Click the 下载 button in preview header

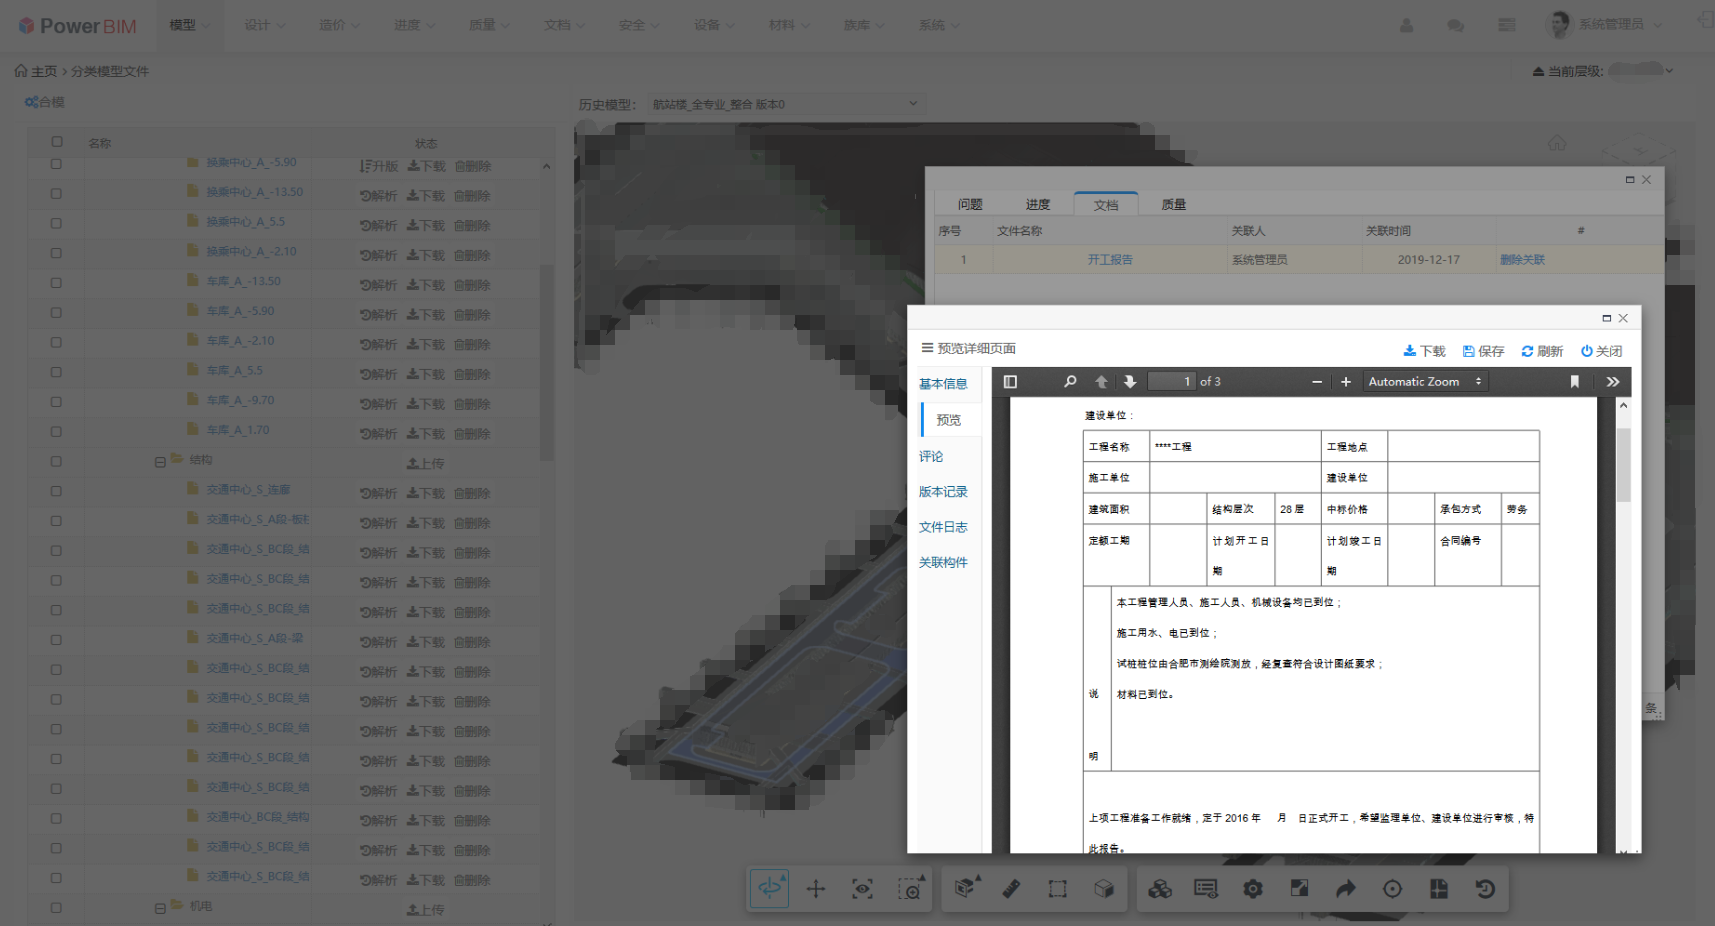[1424, 351]
